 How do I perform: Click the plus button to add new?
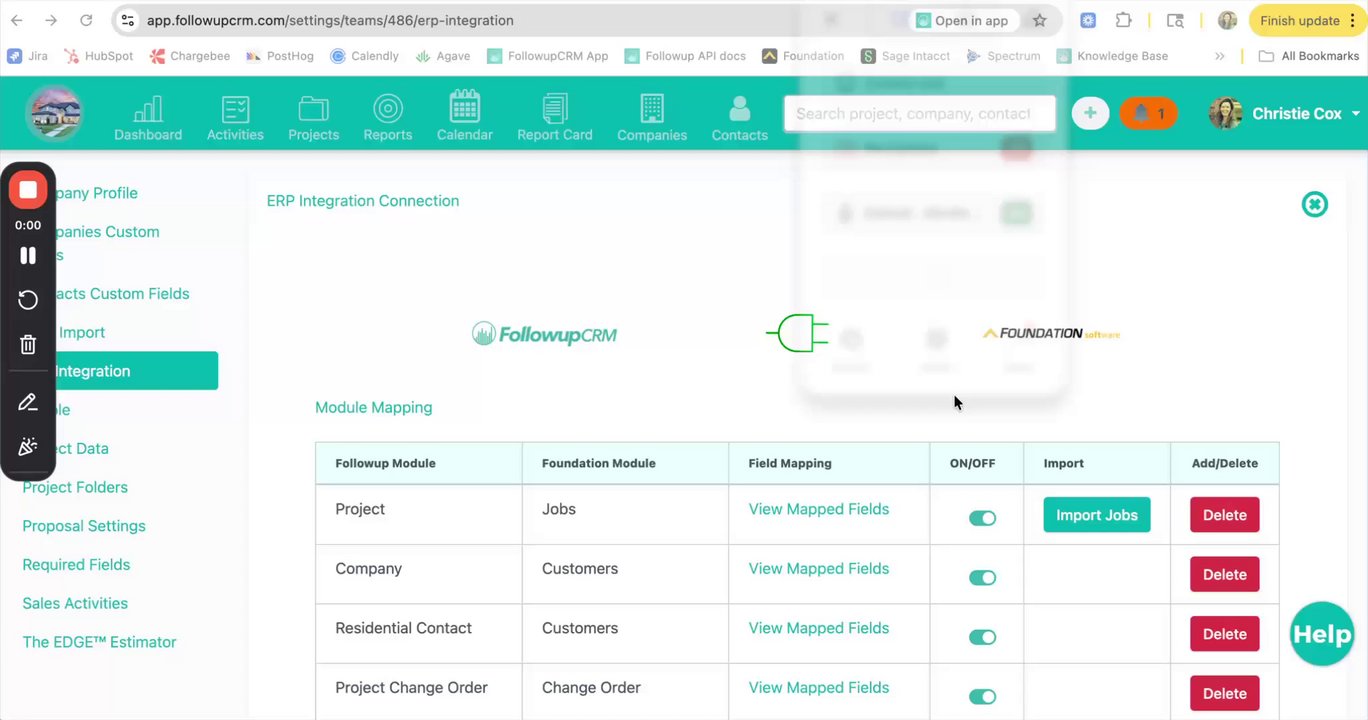(x=1090, y=113)
